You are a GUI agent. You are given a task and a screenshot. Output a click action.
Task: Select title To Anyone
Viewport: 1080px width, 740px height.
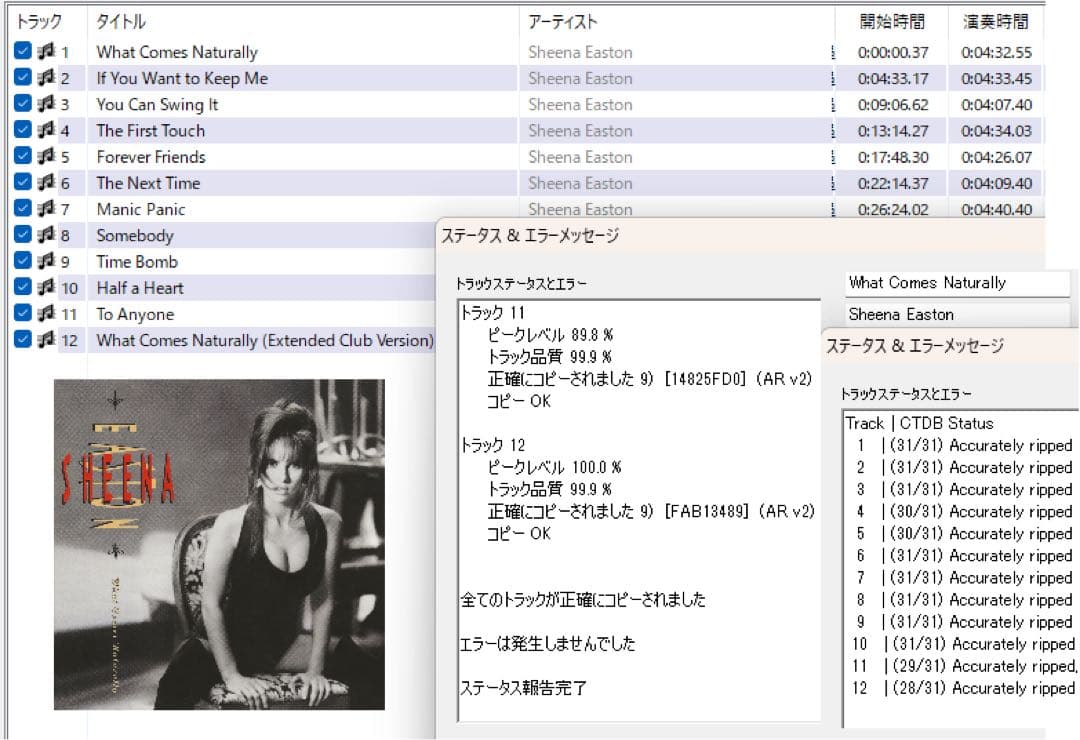click(x=135, y=314)
